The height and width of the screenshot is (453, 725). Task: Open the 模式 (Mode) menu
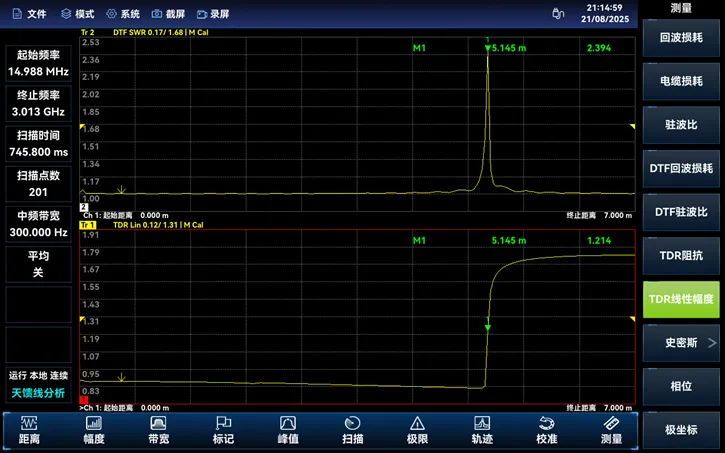(77, 14)
